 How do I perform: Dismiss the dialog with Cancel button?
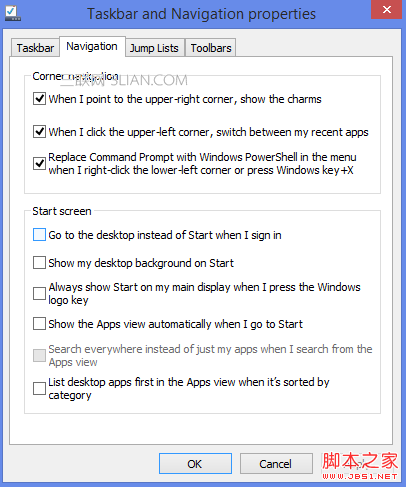[x=276, y=464]
